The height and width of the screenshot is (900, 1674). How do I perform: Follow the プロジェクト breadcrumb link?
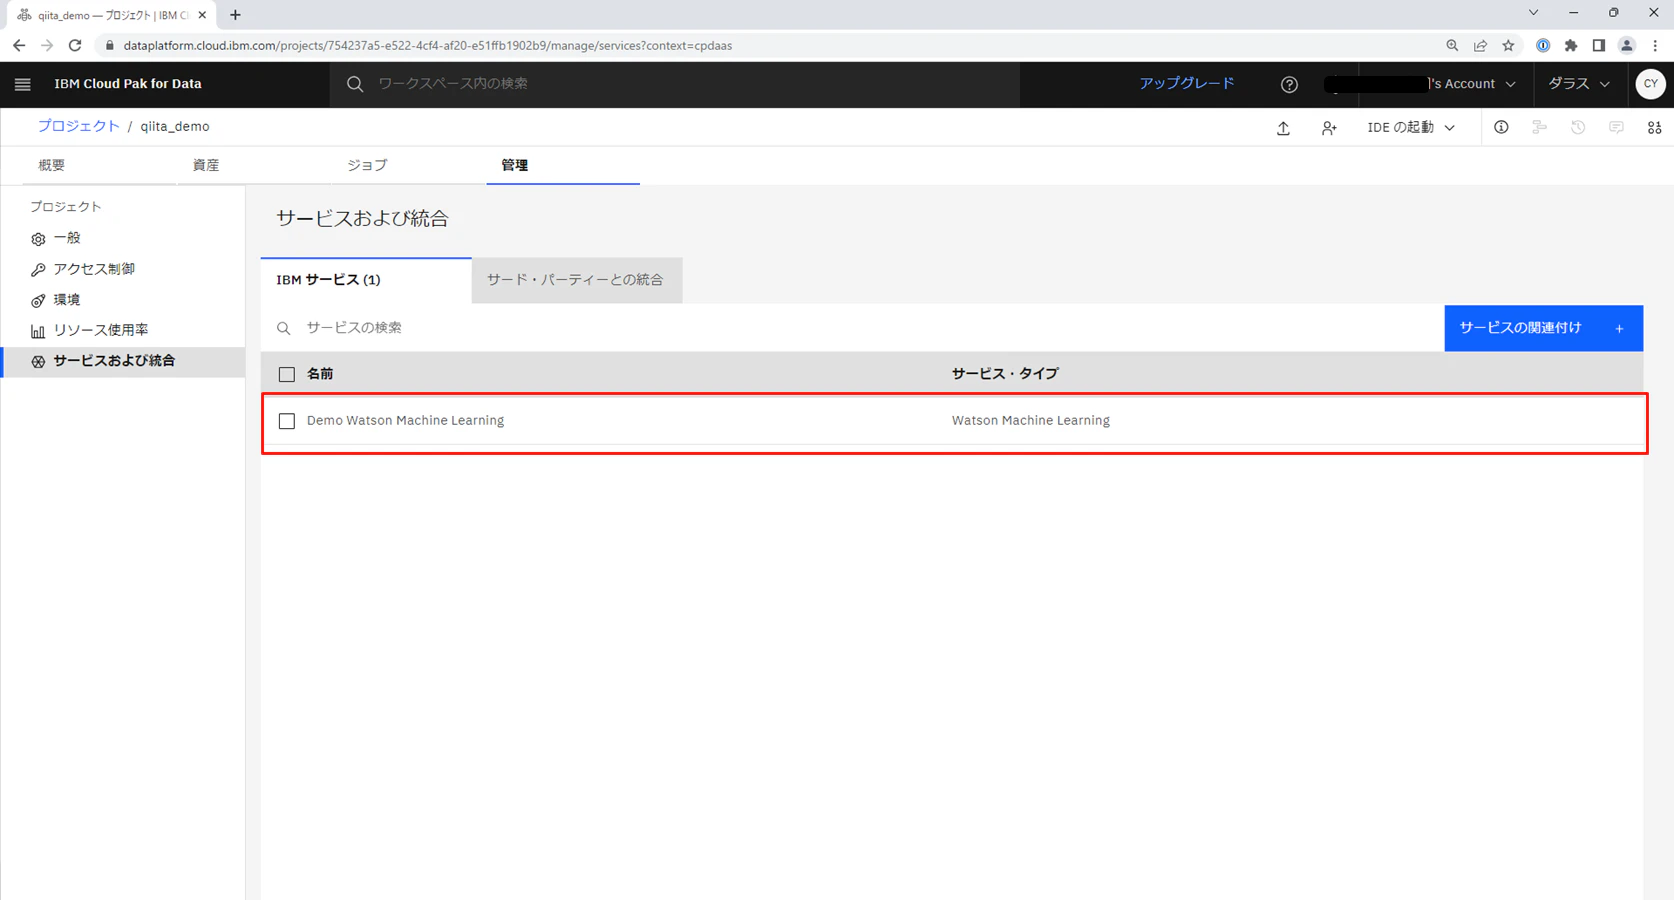pyautogui.click(x=78, y=126)
